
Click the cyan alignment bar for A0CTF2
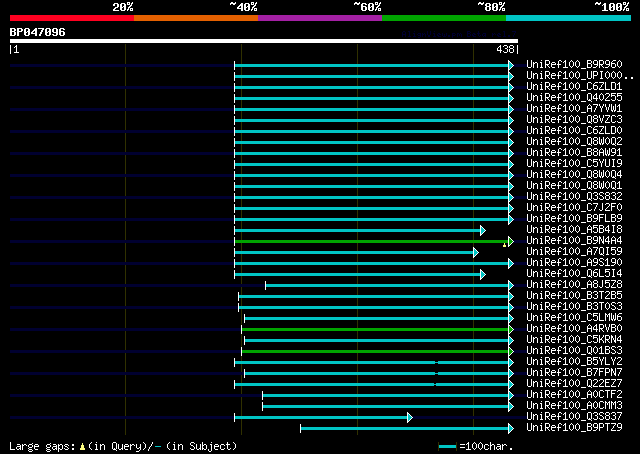(385, 396)
